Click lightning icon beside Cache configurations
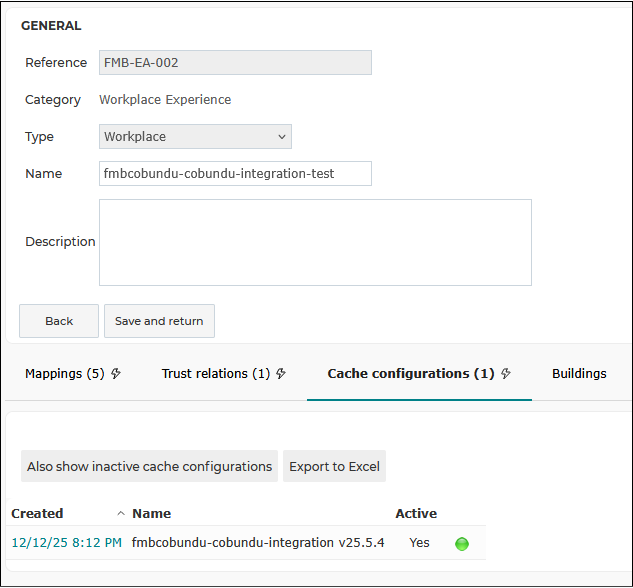Screen dimensions: 633x588 pyautogui.click(x=506, y=373)
